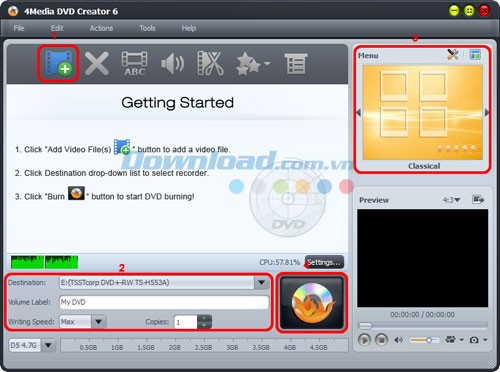Image resolution: width=500 pixels, height=372 pixels.
Task: Open the Help menu
Action: pos(189,28)
